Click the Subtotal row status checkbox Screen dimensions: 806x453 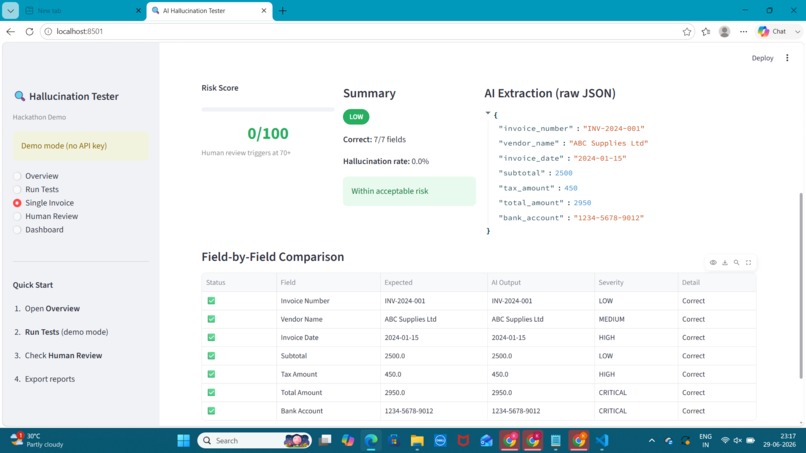click(x=211, y=356)
